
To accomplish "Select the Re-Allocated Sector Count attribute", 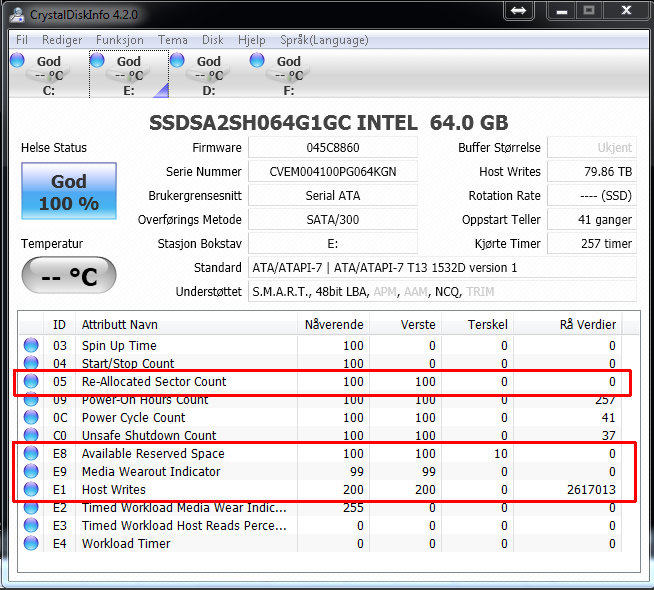I will click(154, 381).
